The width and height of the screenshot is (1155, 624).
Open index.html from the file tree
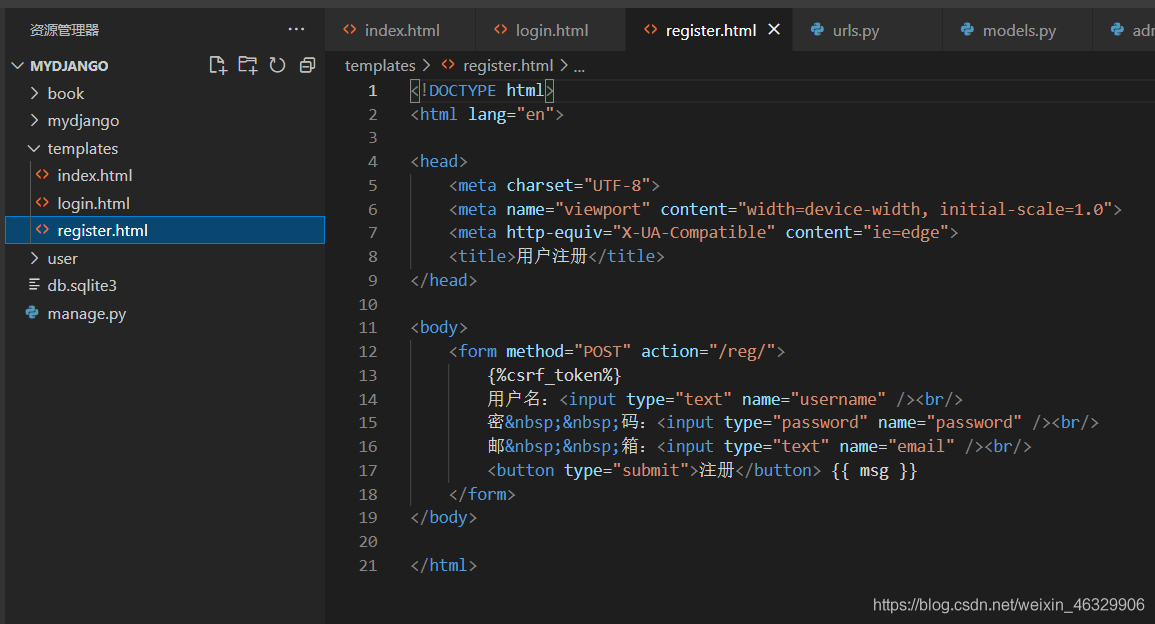pyautogui.click(x=94, y=176)
